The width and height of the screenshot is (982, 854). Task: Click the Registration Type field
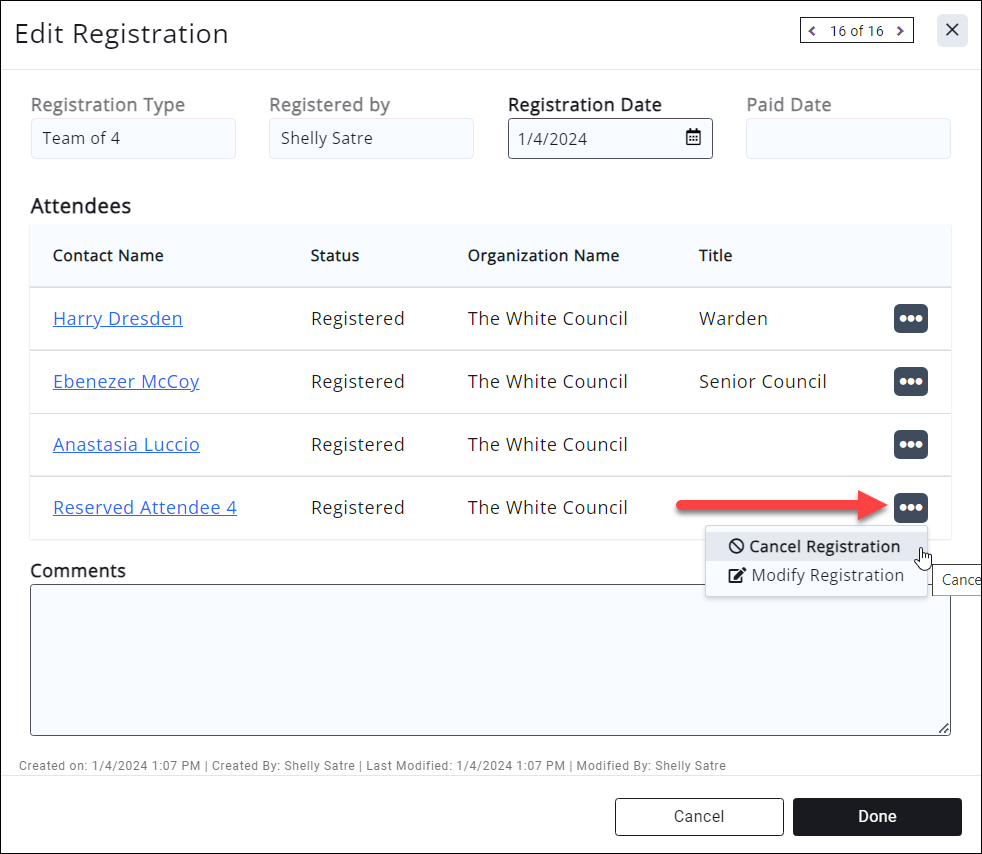133,139
